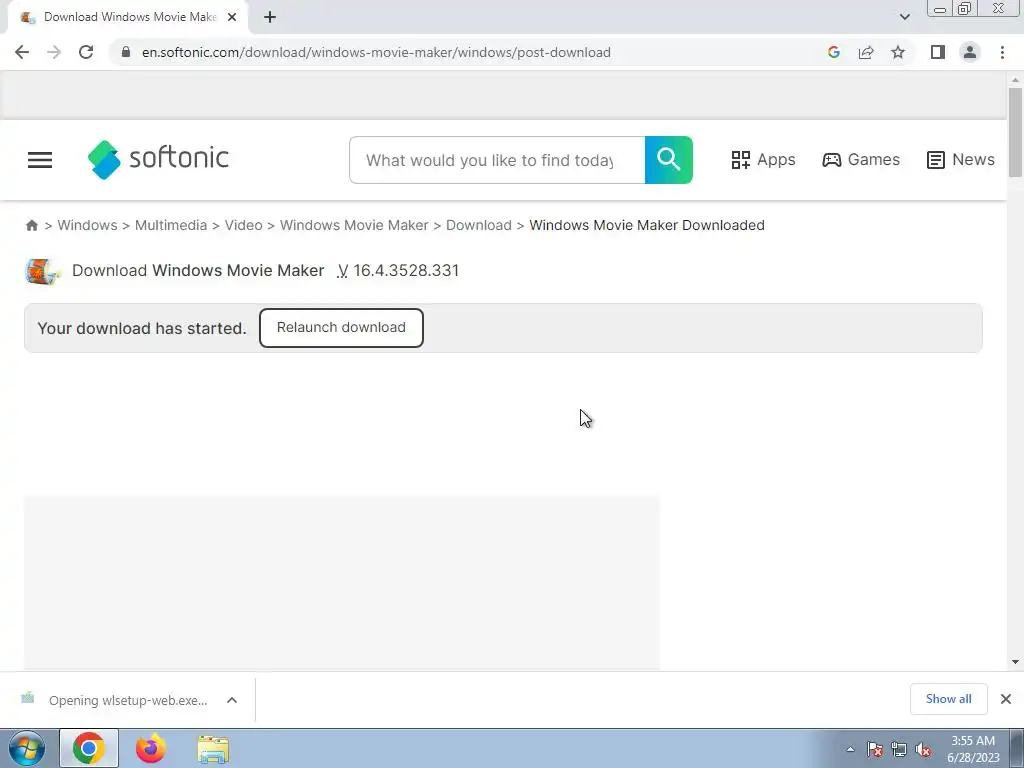
Task: Launch Firefox from the taskbar
Action: click(x=150, y=748)
